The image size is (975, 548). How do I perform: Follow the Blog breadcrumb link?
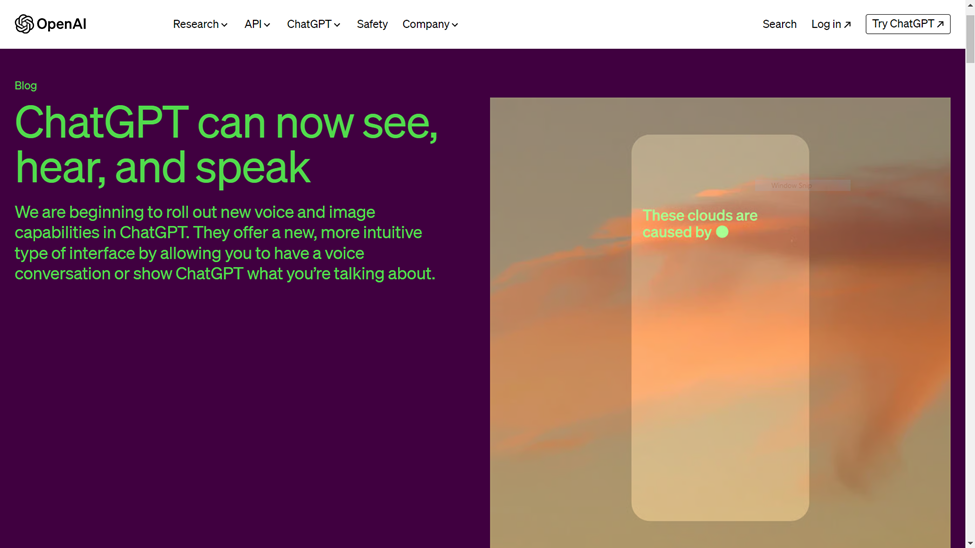(25, 85)
